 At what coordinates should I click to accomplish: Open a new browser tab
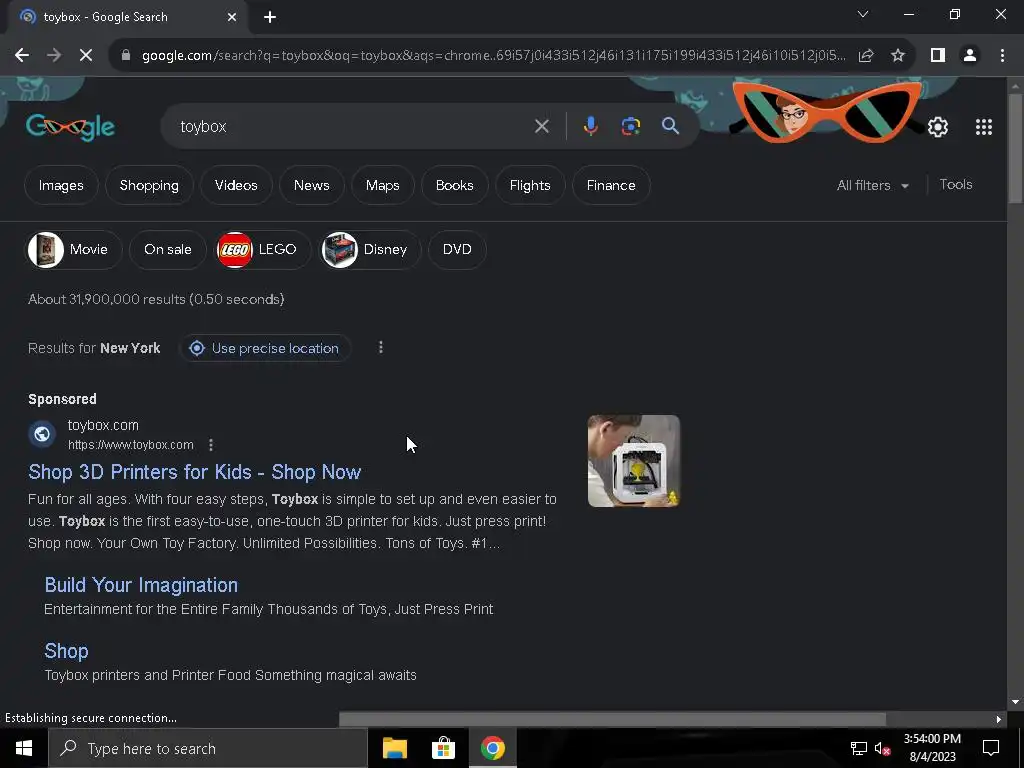click(x=270, y=17)
